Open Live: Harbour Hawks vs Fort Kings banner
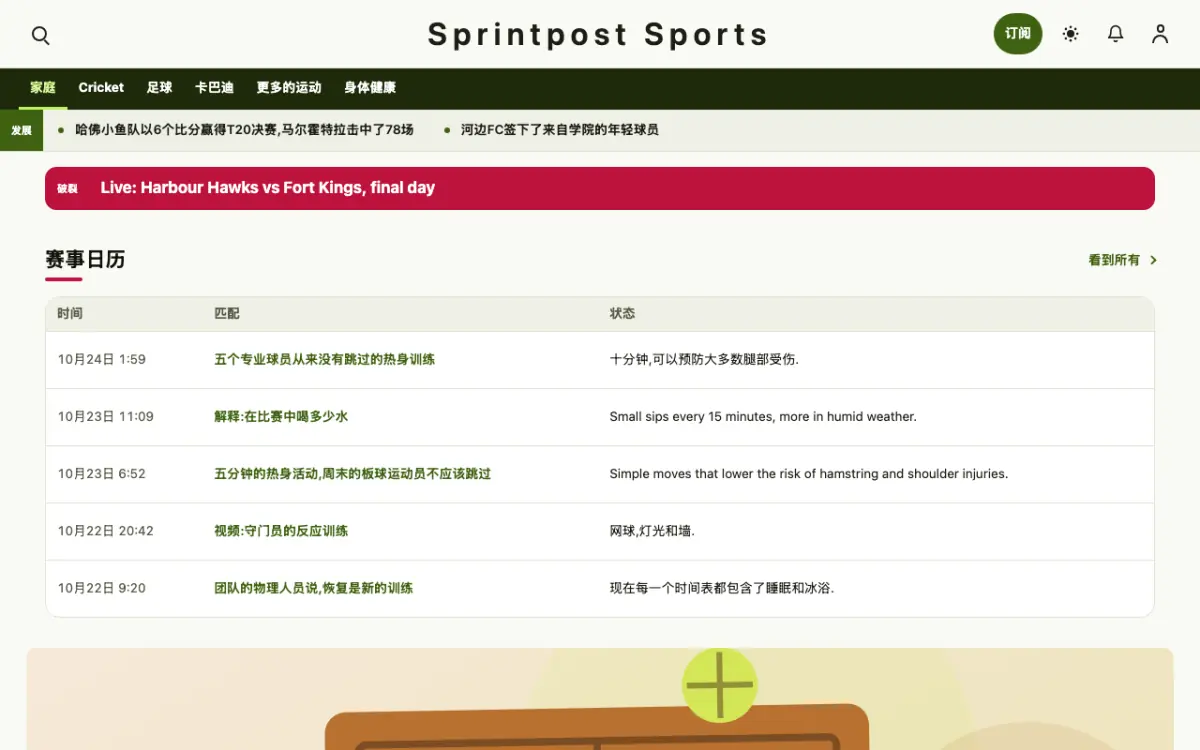This screenshot has width=1200, height=750. (600, 188)
